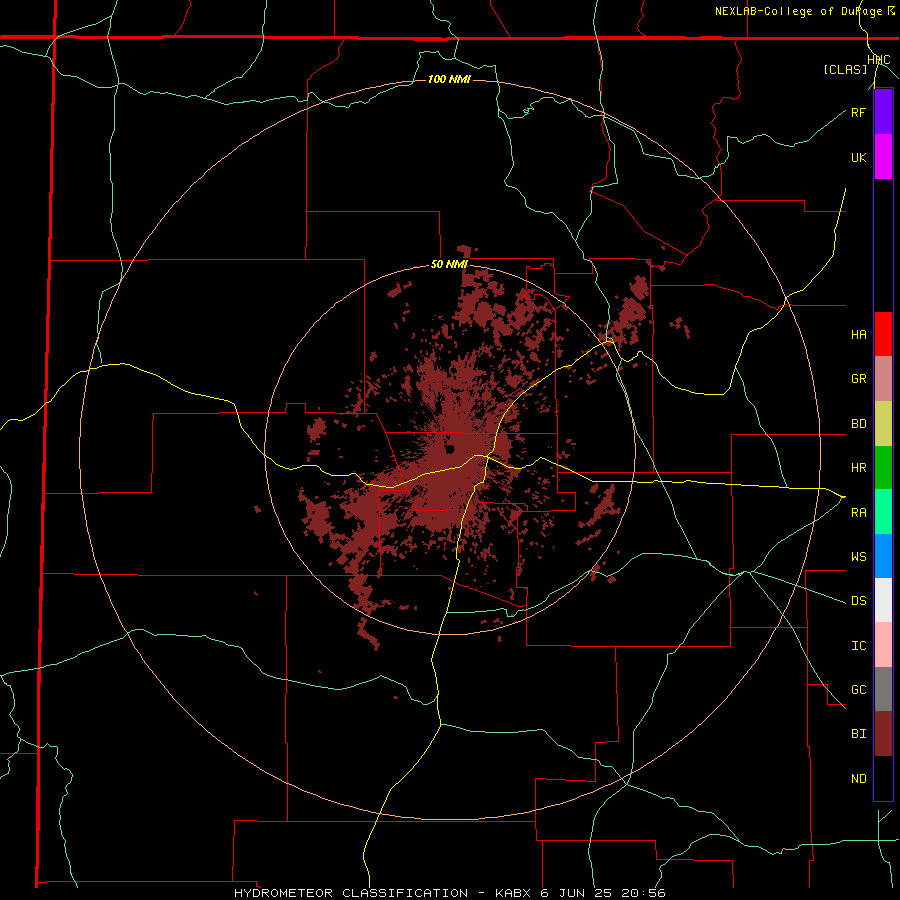The image size is (900, 900).
Task: Click the ND legend label
Action: pos(858,779)
